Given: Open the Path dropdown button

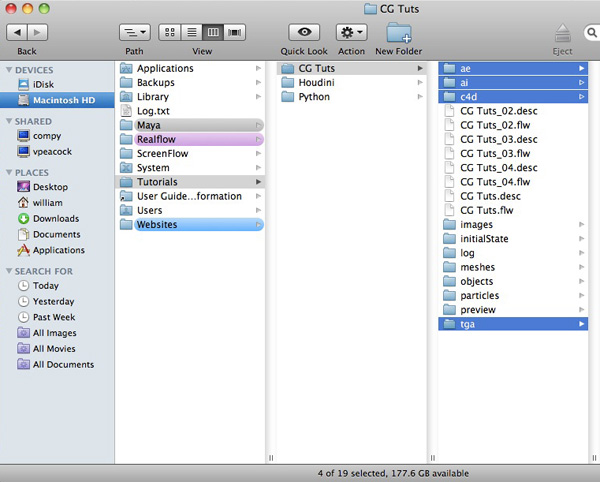Looking at the screenshot, I should click(x=135, y=32).
